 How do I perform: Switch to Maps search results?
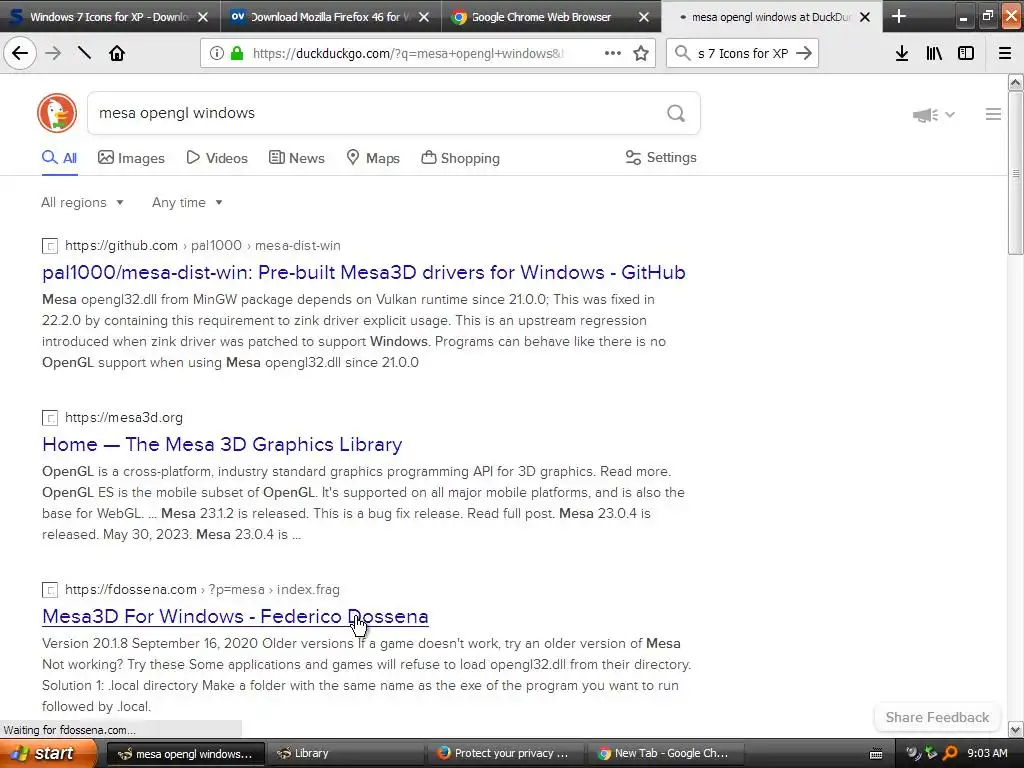(373, 158)
